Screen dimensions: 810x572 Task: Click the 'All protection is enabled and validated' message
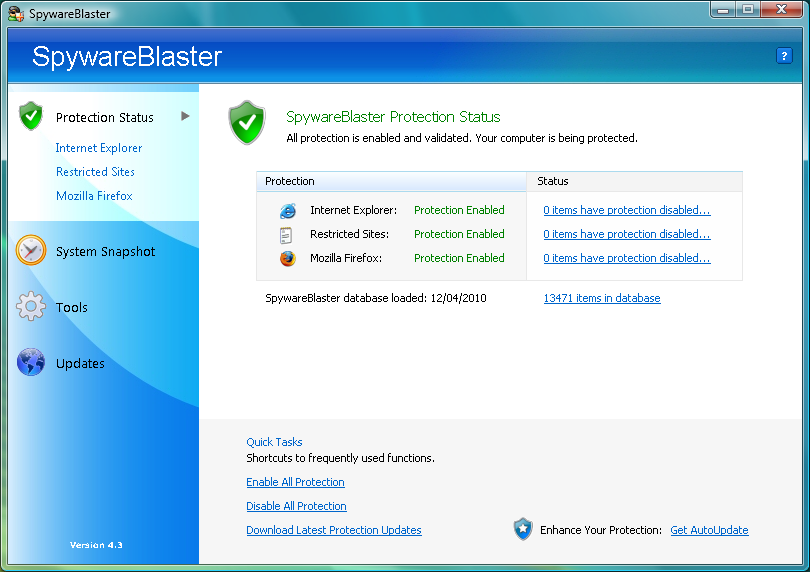462,138
